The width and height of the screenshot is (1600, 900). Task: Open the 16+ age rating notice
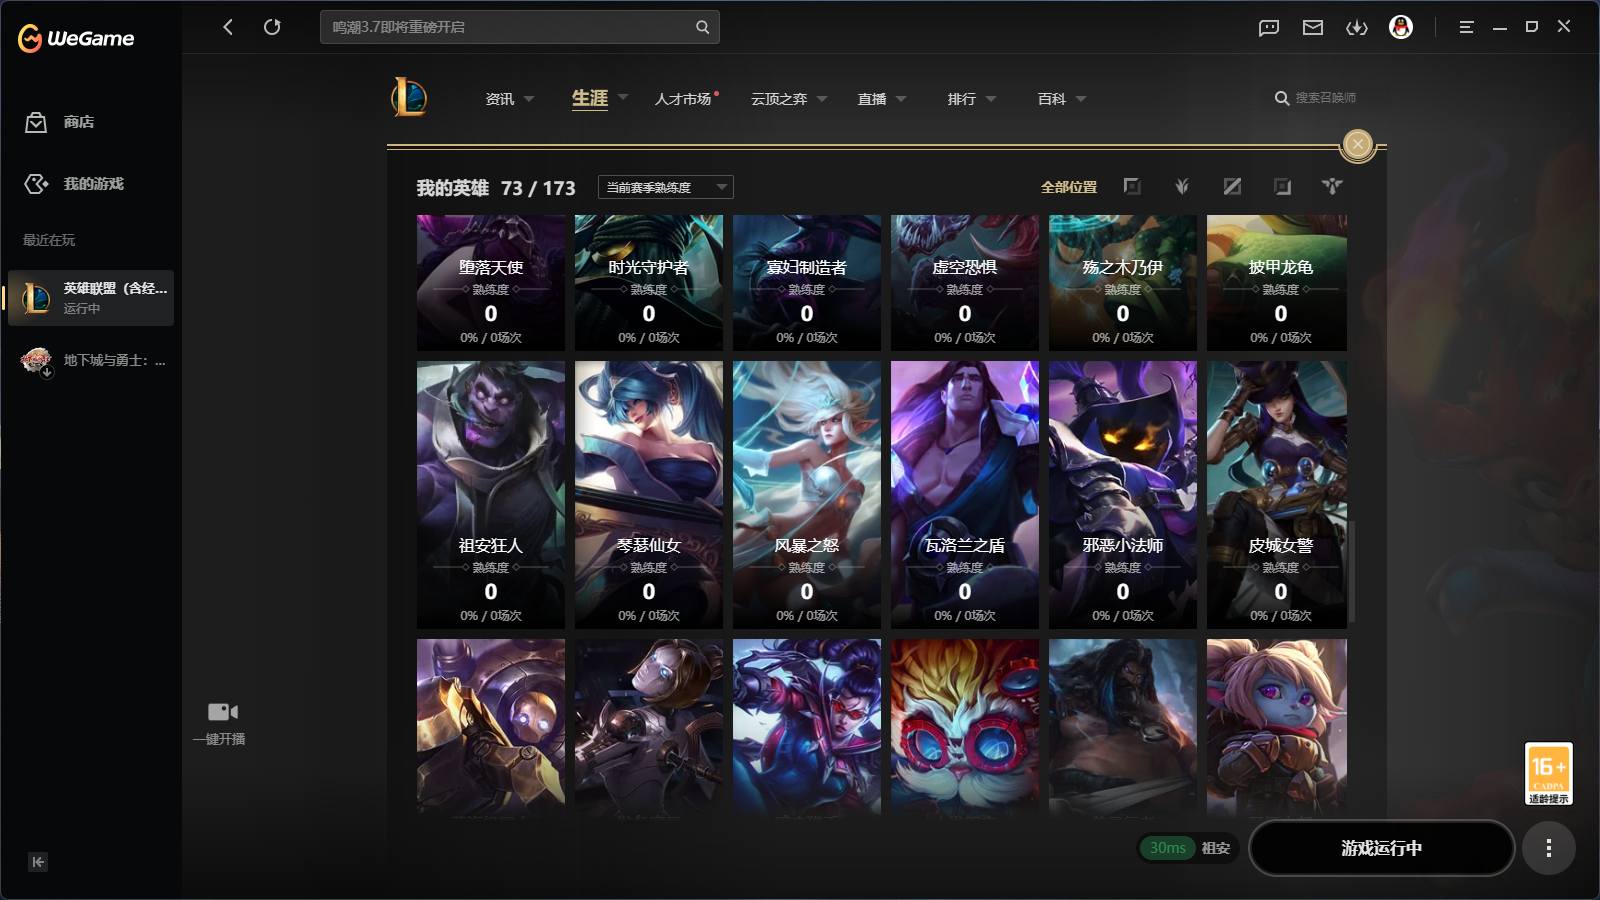[x=1549, y=773]
